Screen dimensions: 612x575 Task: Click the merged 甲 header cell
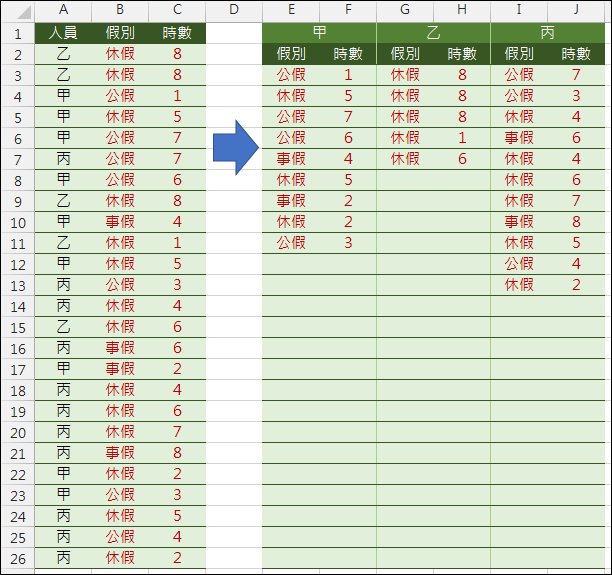coord(319,33)
